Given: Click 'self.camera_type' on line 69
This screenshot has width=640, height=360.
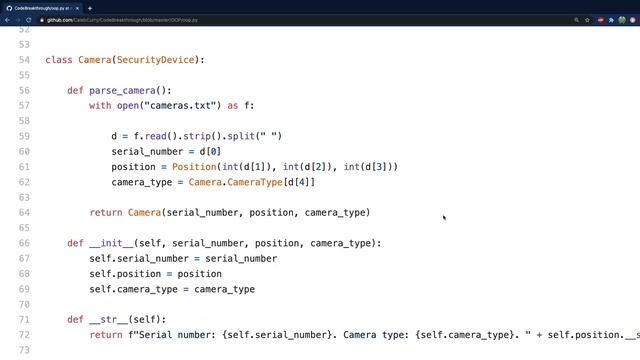Looking at the screenshot, I should tap(133, 289).
